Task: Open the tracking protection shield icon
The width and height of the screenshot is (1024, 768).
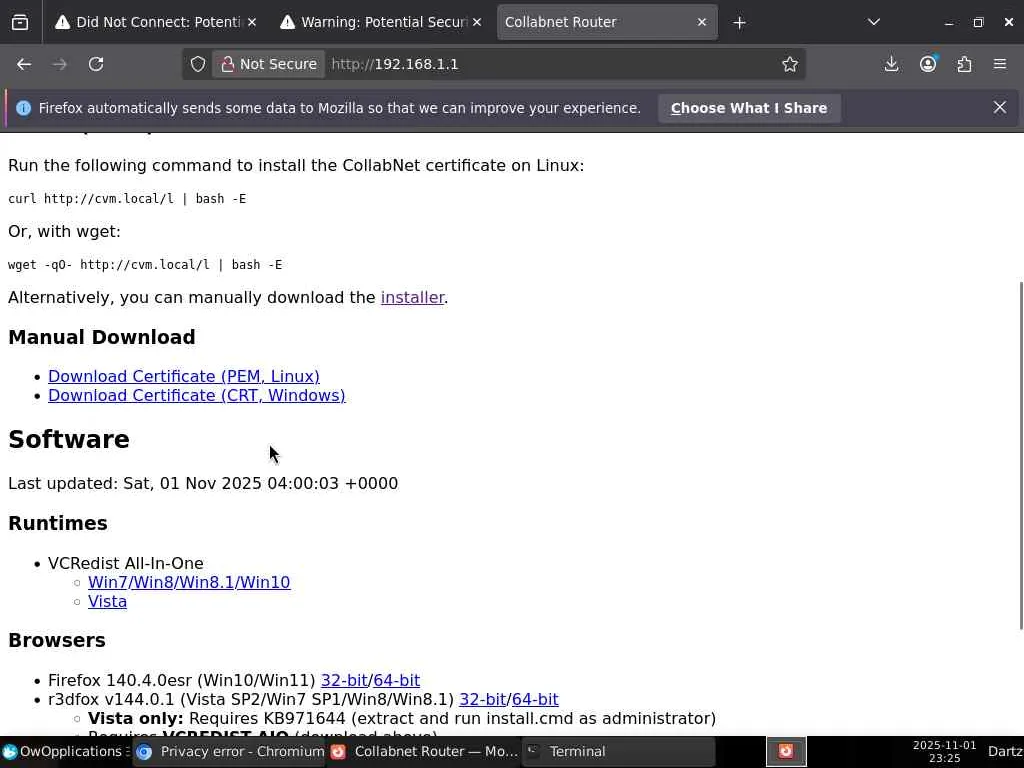Action: coord(198,64)
